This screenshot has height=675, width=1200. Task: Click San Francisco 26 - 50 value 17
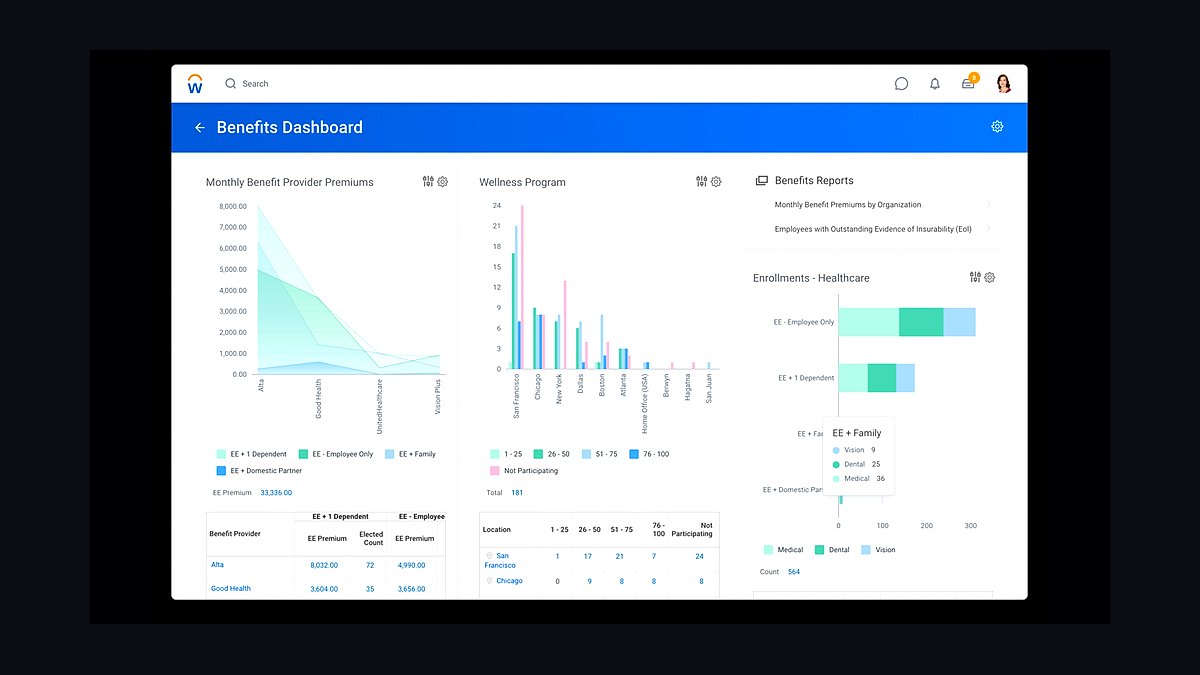(588, 556)
